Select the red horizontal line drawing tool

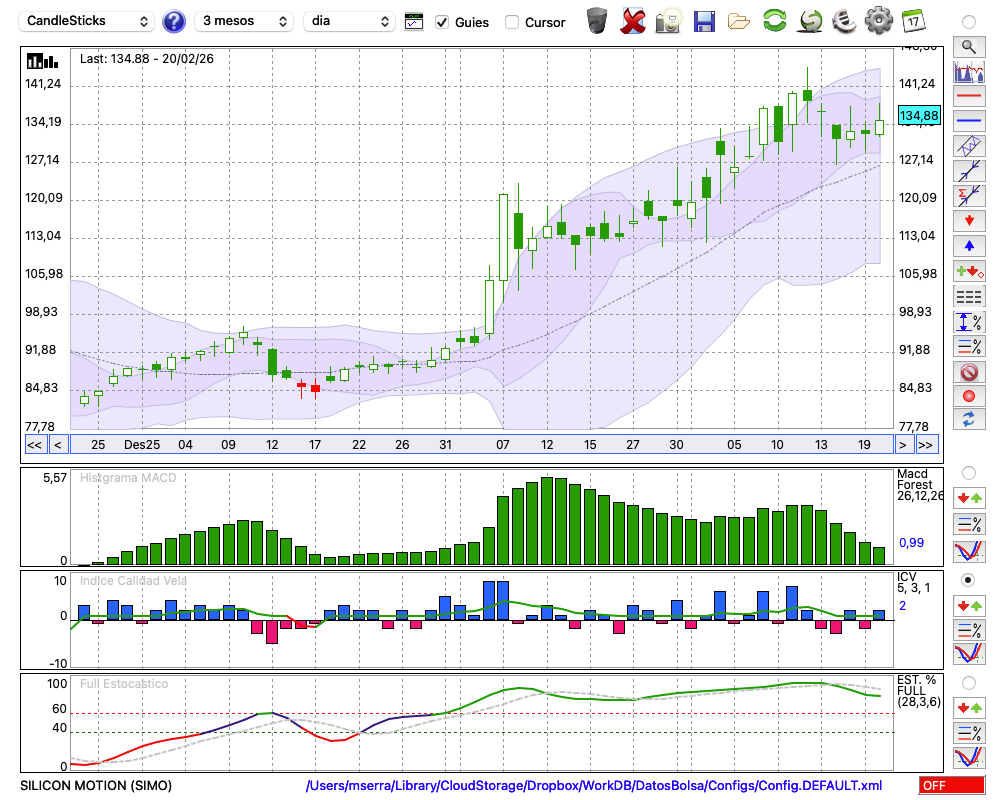click(968, 97)
